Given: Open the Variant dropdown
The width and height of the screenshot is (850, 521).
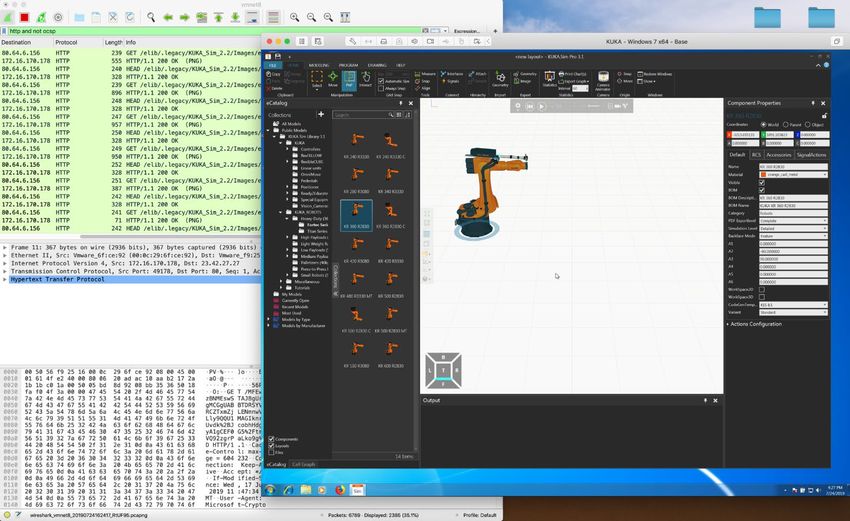Looking at the screenshot, I should 793,312.
